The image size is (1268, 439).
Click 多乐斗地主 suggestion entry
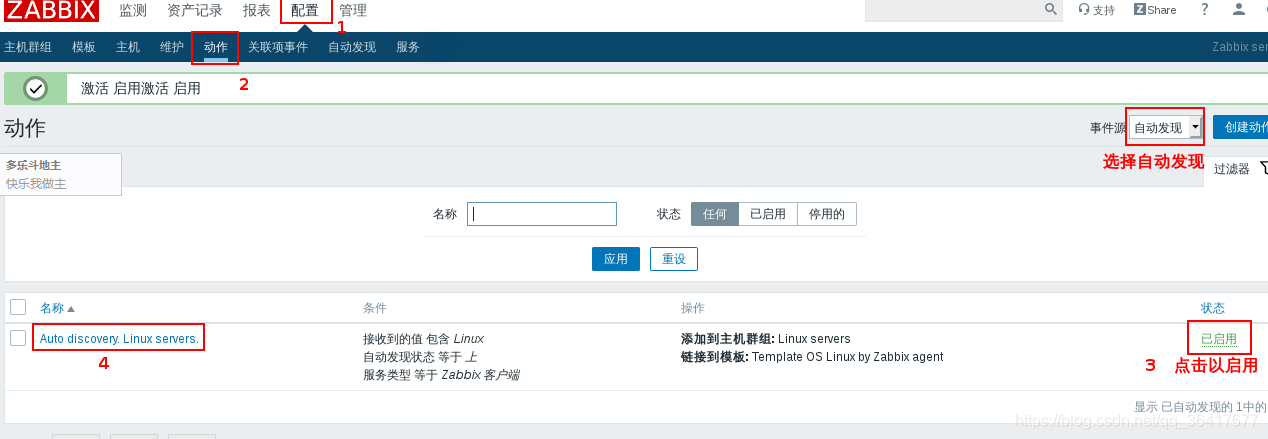(x=34, y=165)
